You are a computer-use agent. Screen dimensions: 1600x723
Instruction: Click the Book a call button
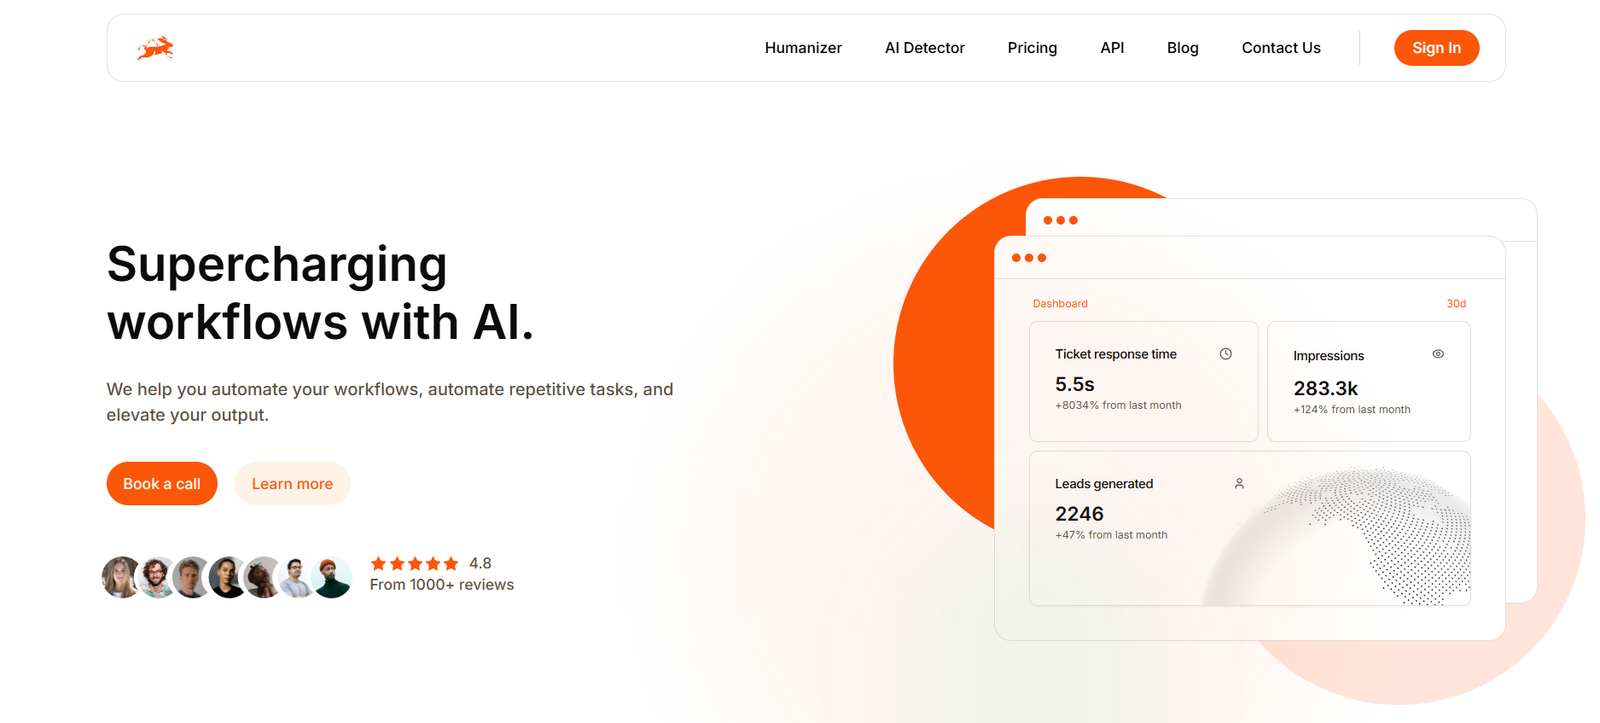[162, 484]
